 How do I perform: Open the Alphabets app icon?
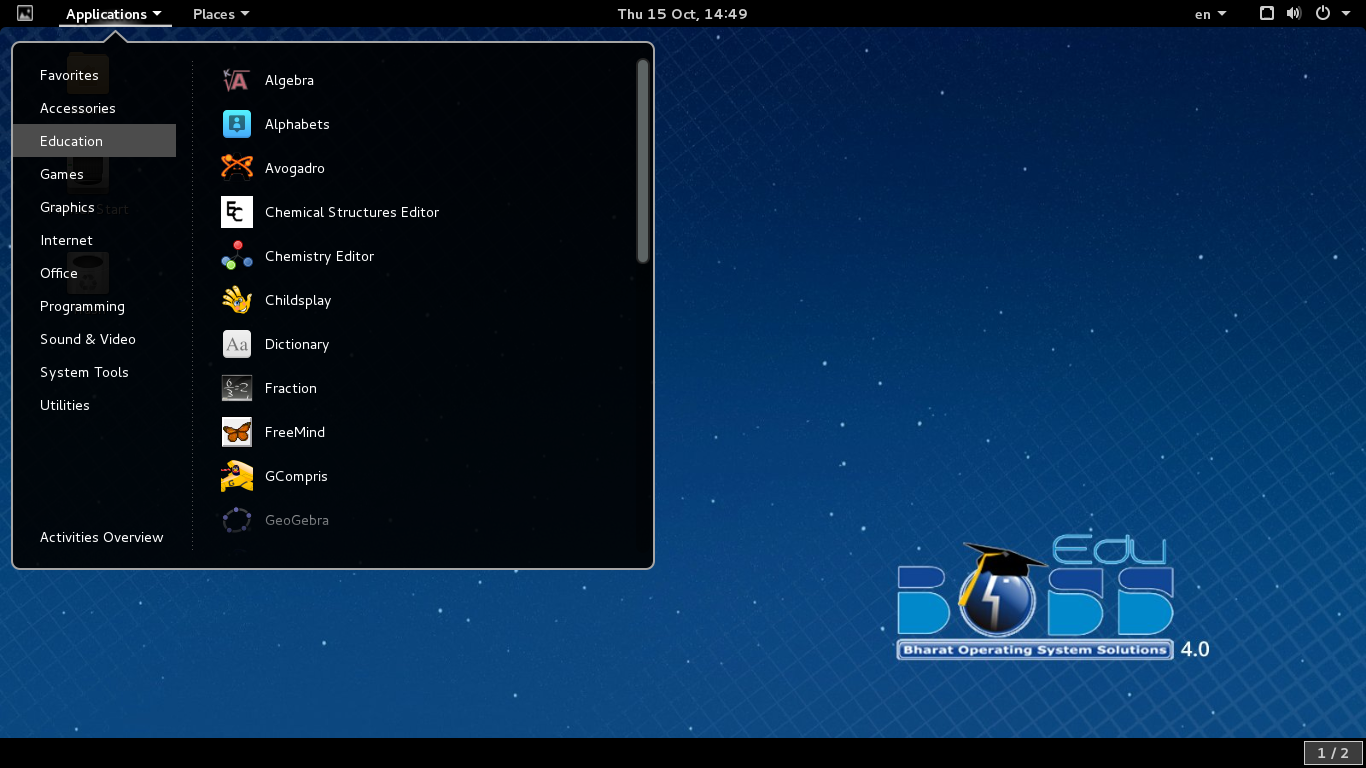click(x=237, y=124)
